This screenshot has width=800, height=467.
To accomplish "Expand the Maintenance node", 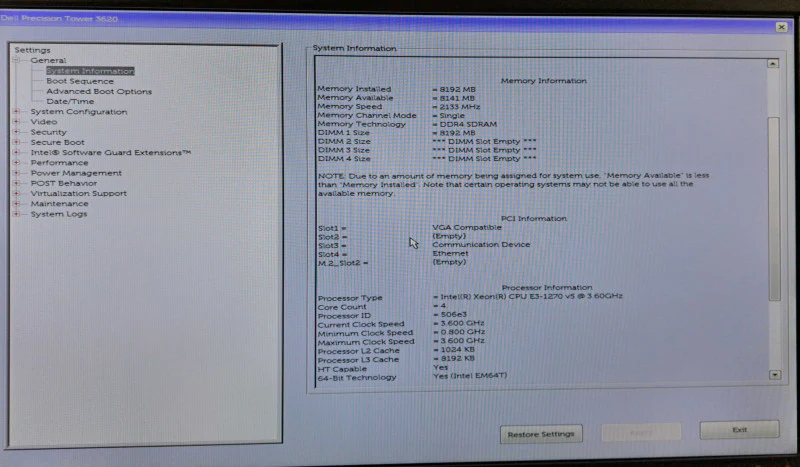I will click(x=16, y=203).
